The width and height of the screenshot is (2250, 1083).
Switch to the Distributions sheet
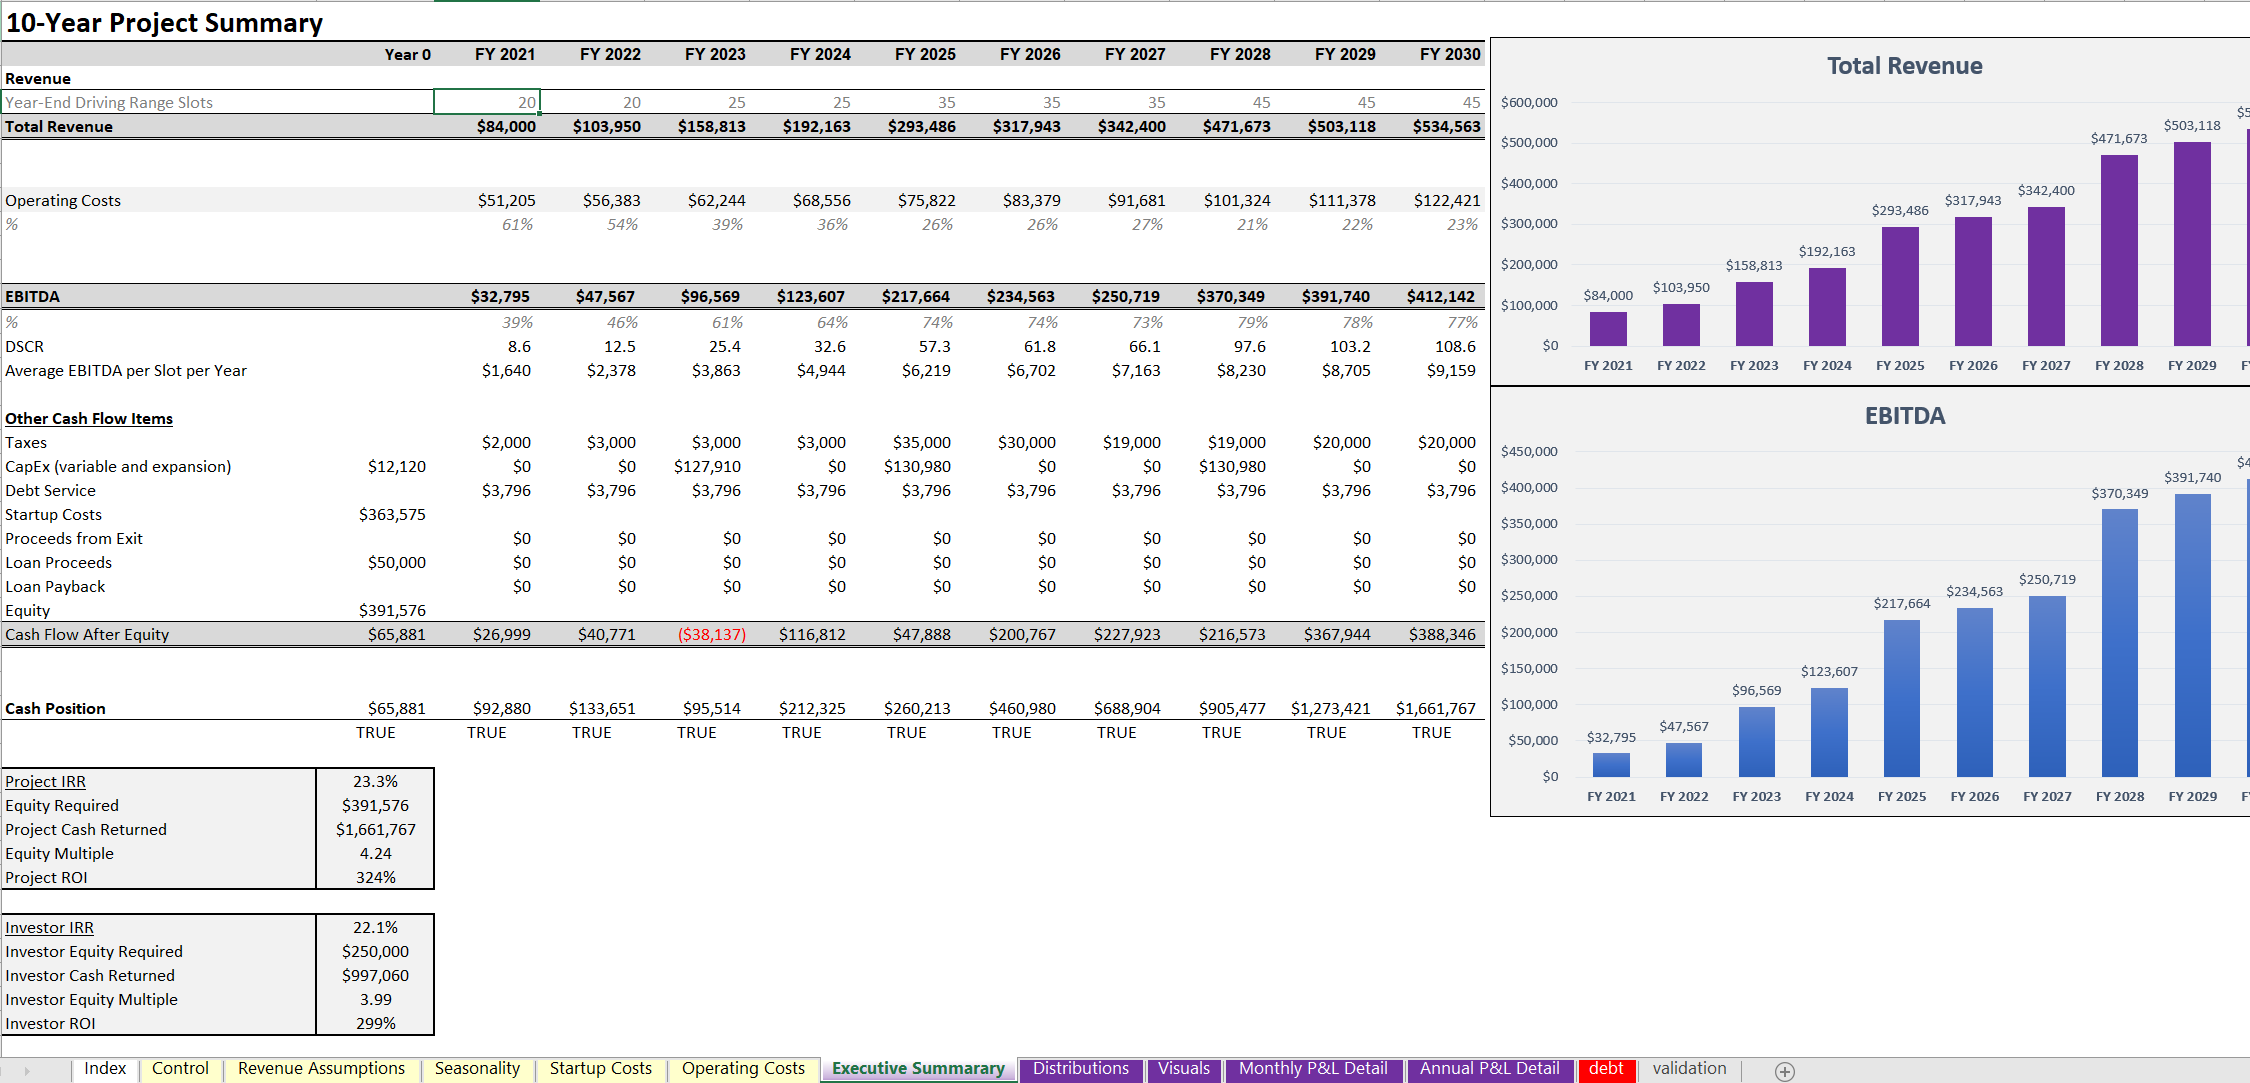click(1081, 1068)
